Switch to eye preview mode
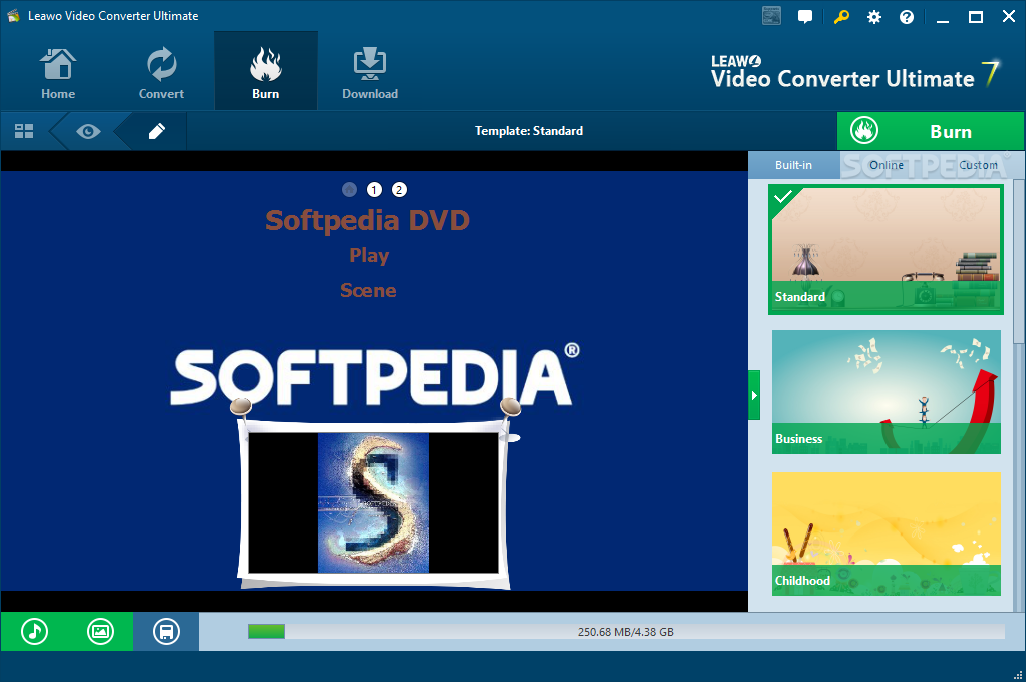Viewport: 1026px width, 682px height. click(x=88, y=132)
